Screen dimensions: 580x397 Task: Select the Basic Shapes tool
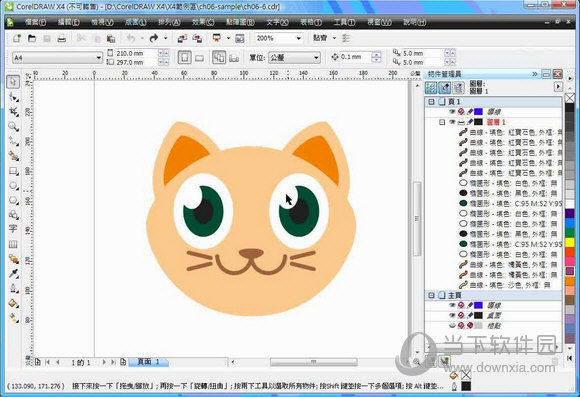tap(13, 215)
